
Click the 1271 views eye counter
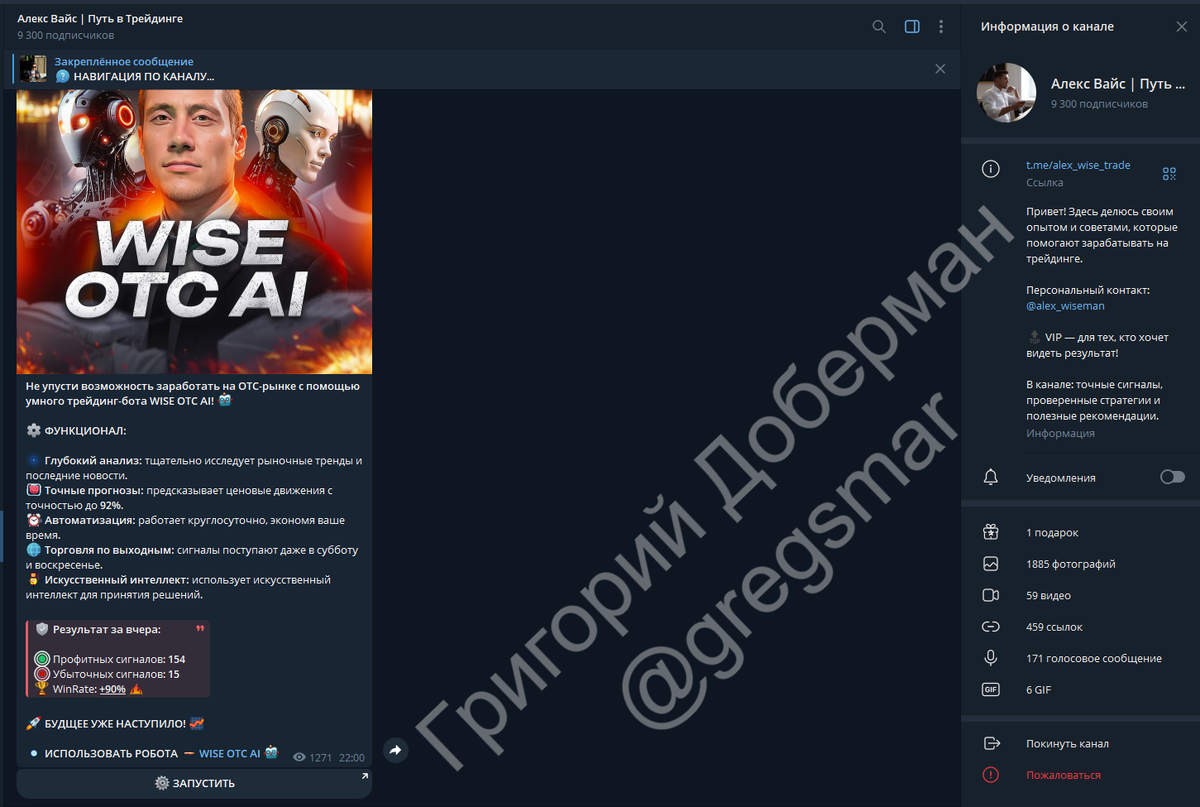(x=312, y=758)
